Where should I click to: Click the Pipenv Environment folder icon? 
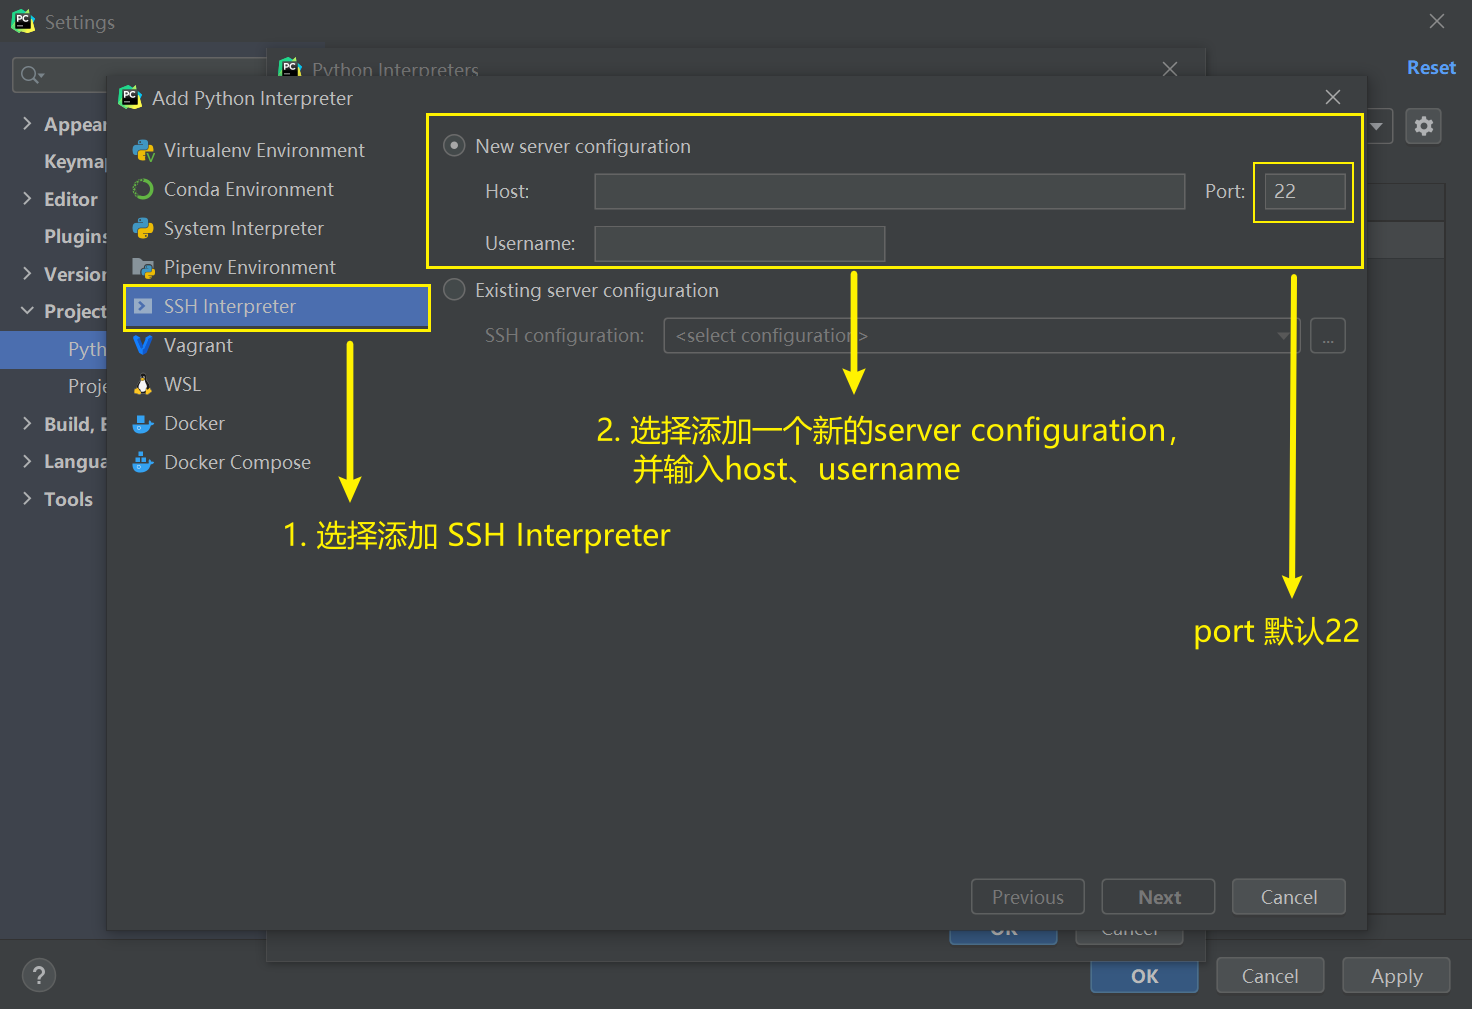pyautogui.click(x=143, y=268)
